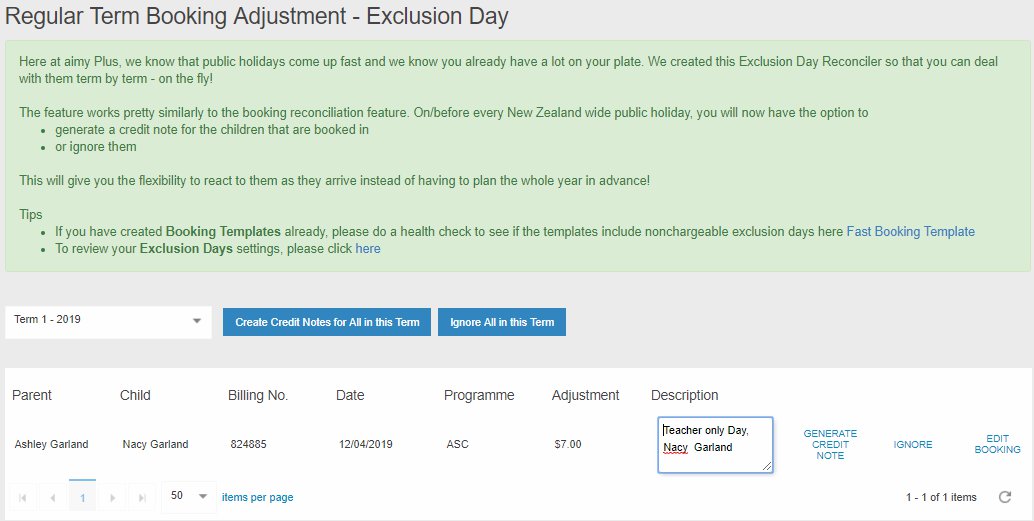1034x521 pixels.
Task: Click the Programme column header
Action: tap(479, 395)
